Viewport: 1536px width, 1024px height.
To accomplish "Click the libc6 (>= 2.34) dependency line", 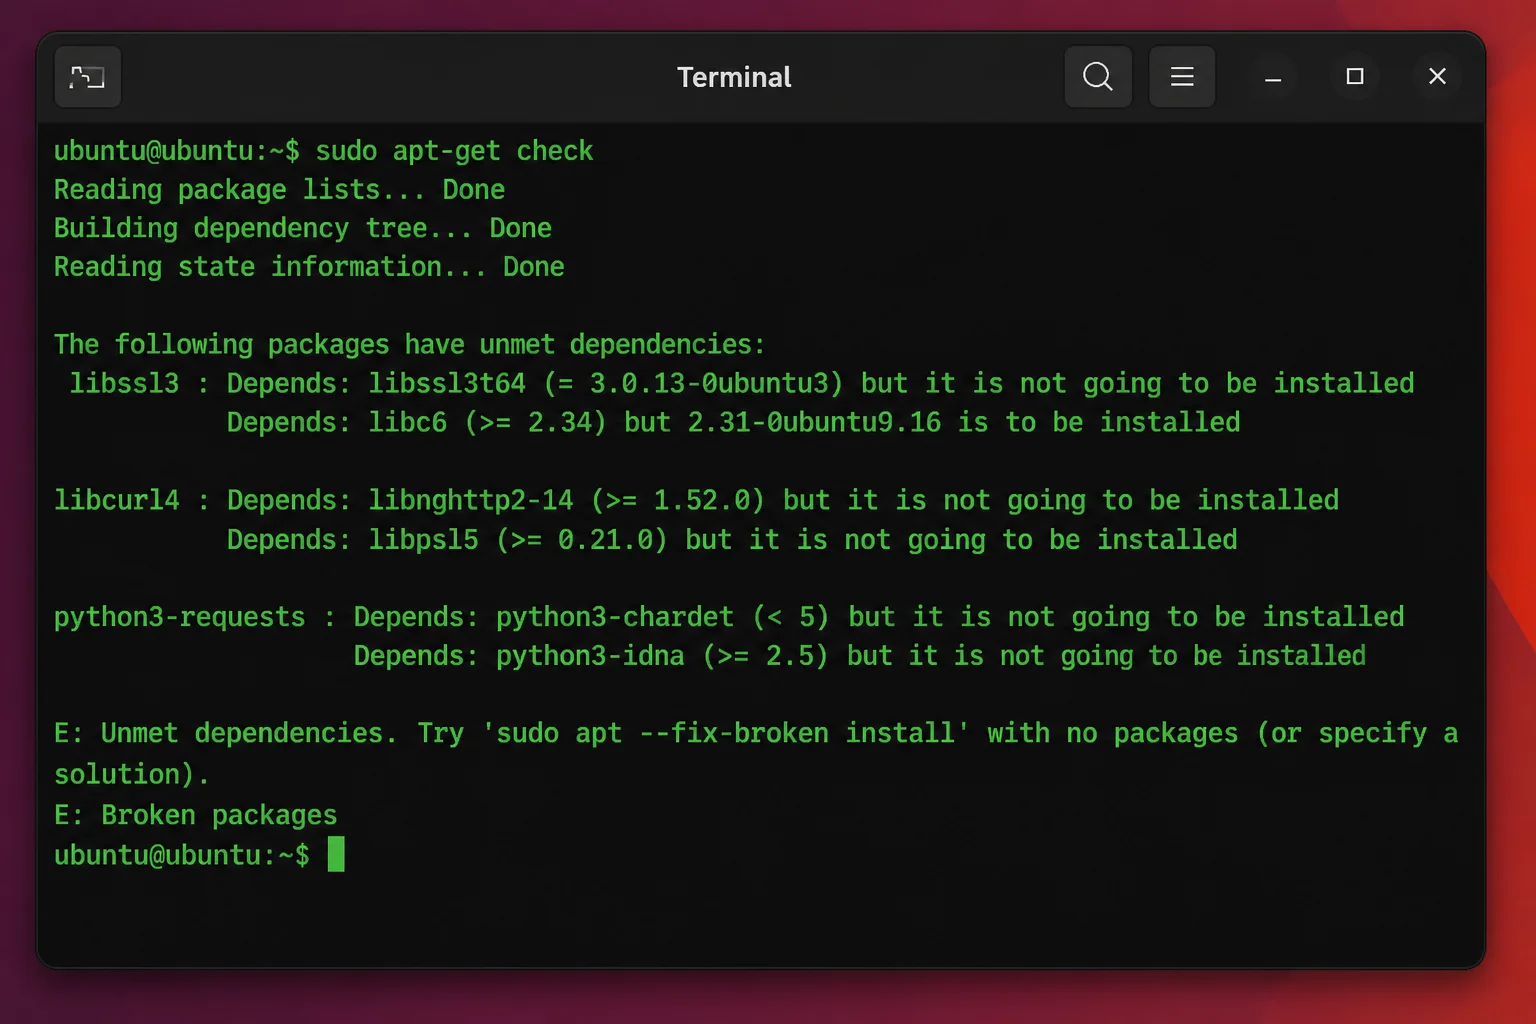I will point(733,423).
